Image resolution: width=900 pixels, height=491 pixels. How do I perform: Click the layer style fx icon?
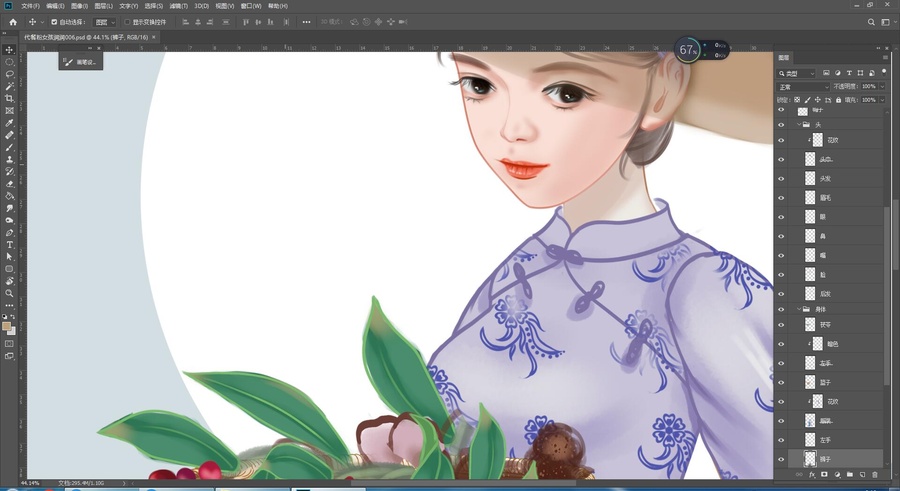tap(812, 474)
